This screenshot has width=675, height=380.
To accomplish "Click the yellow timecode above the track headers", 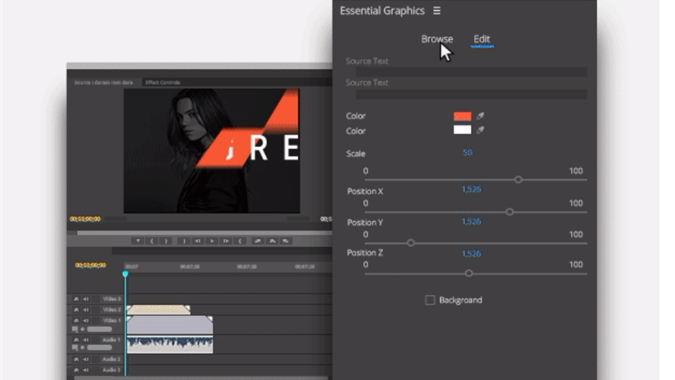I will 90,265.
